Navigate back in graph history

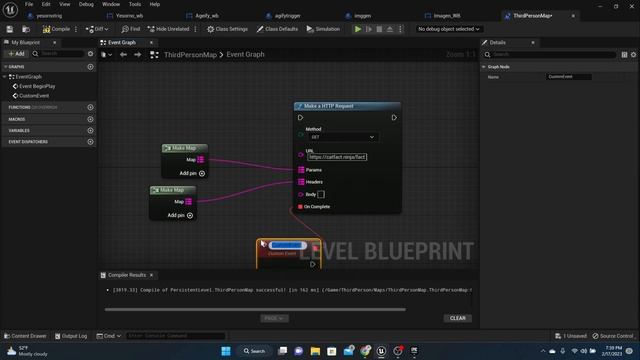click(x=123, y=54)
